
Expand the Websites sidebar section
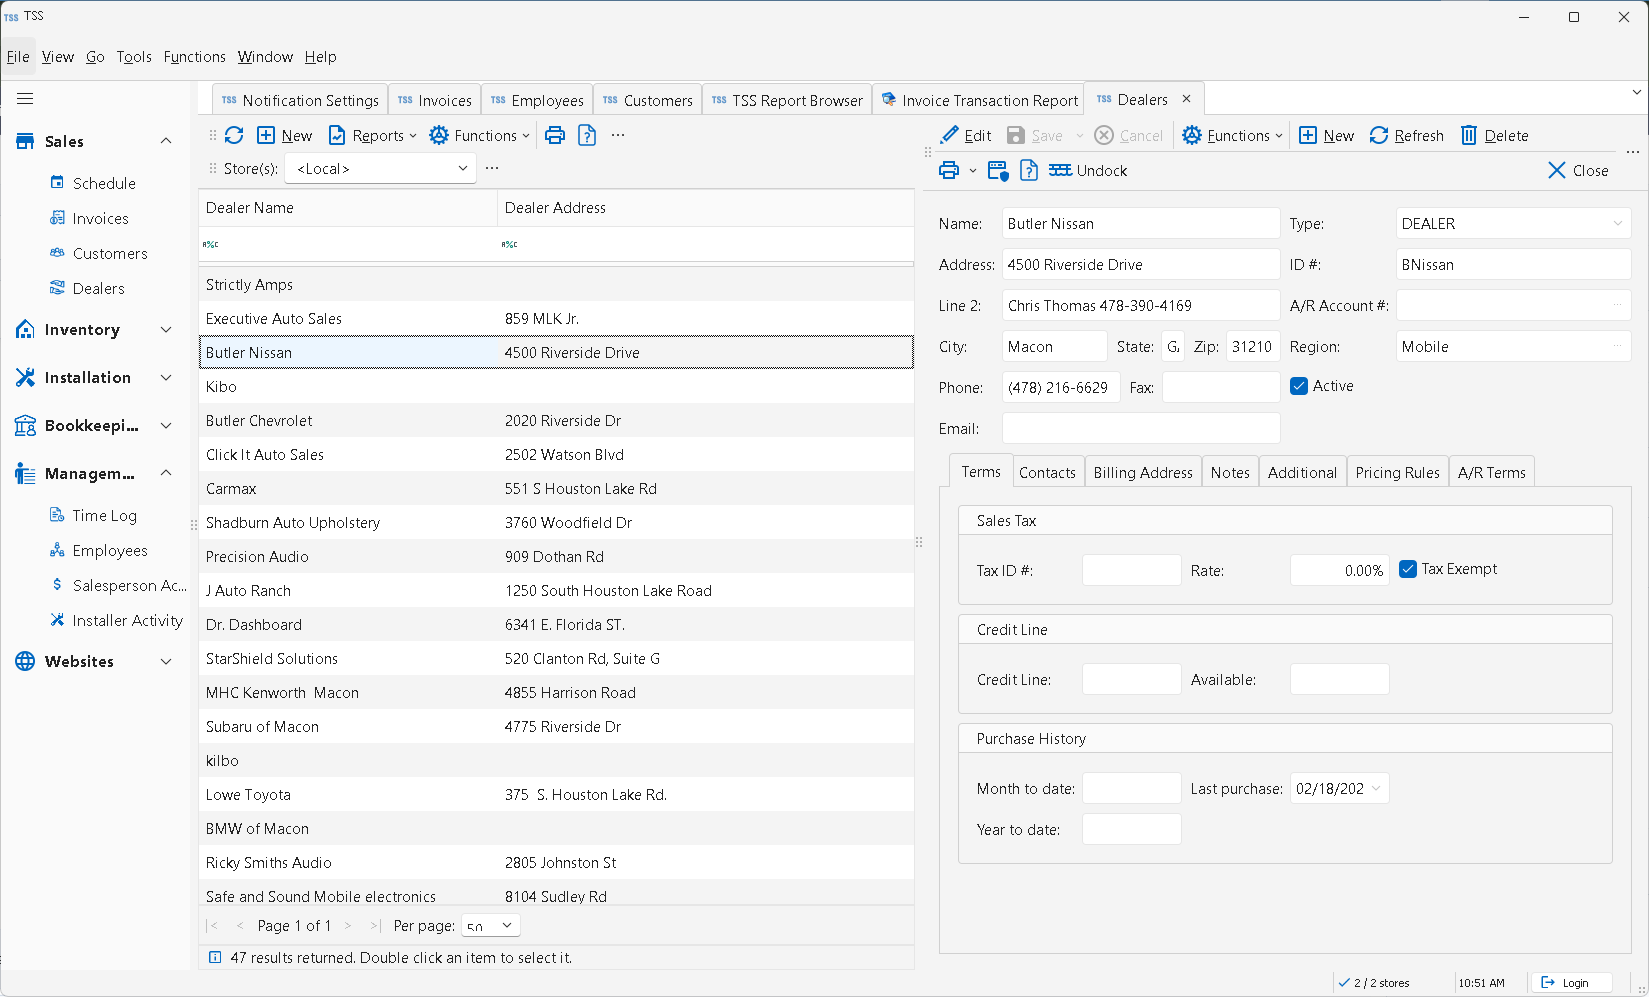[166, 661]
